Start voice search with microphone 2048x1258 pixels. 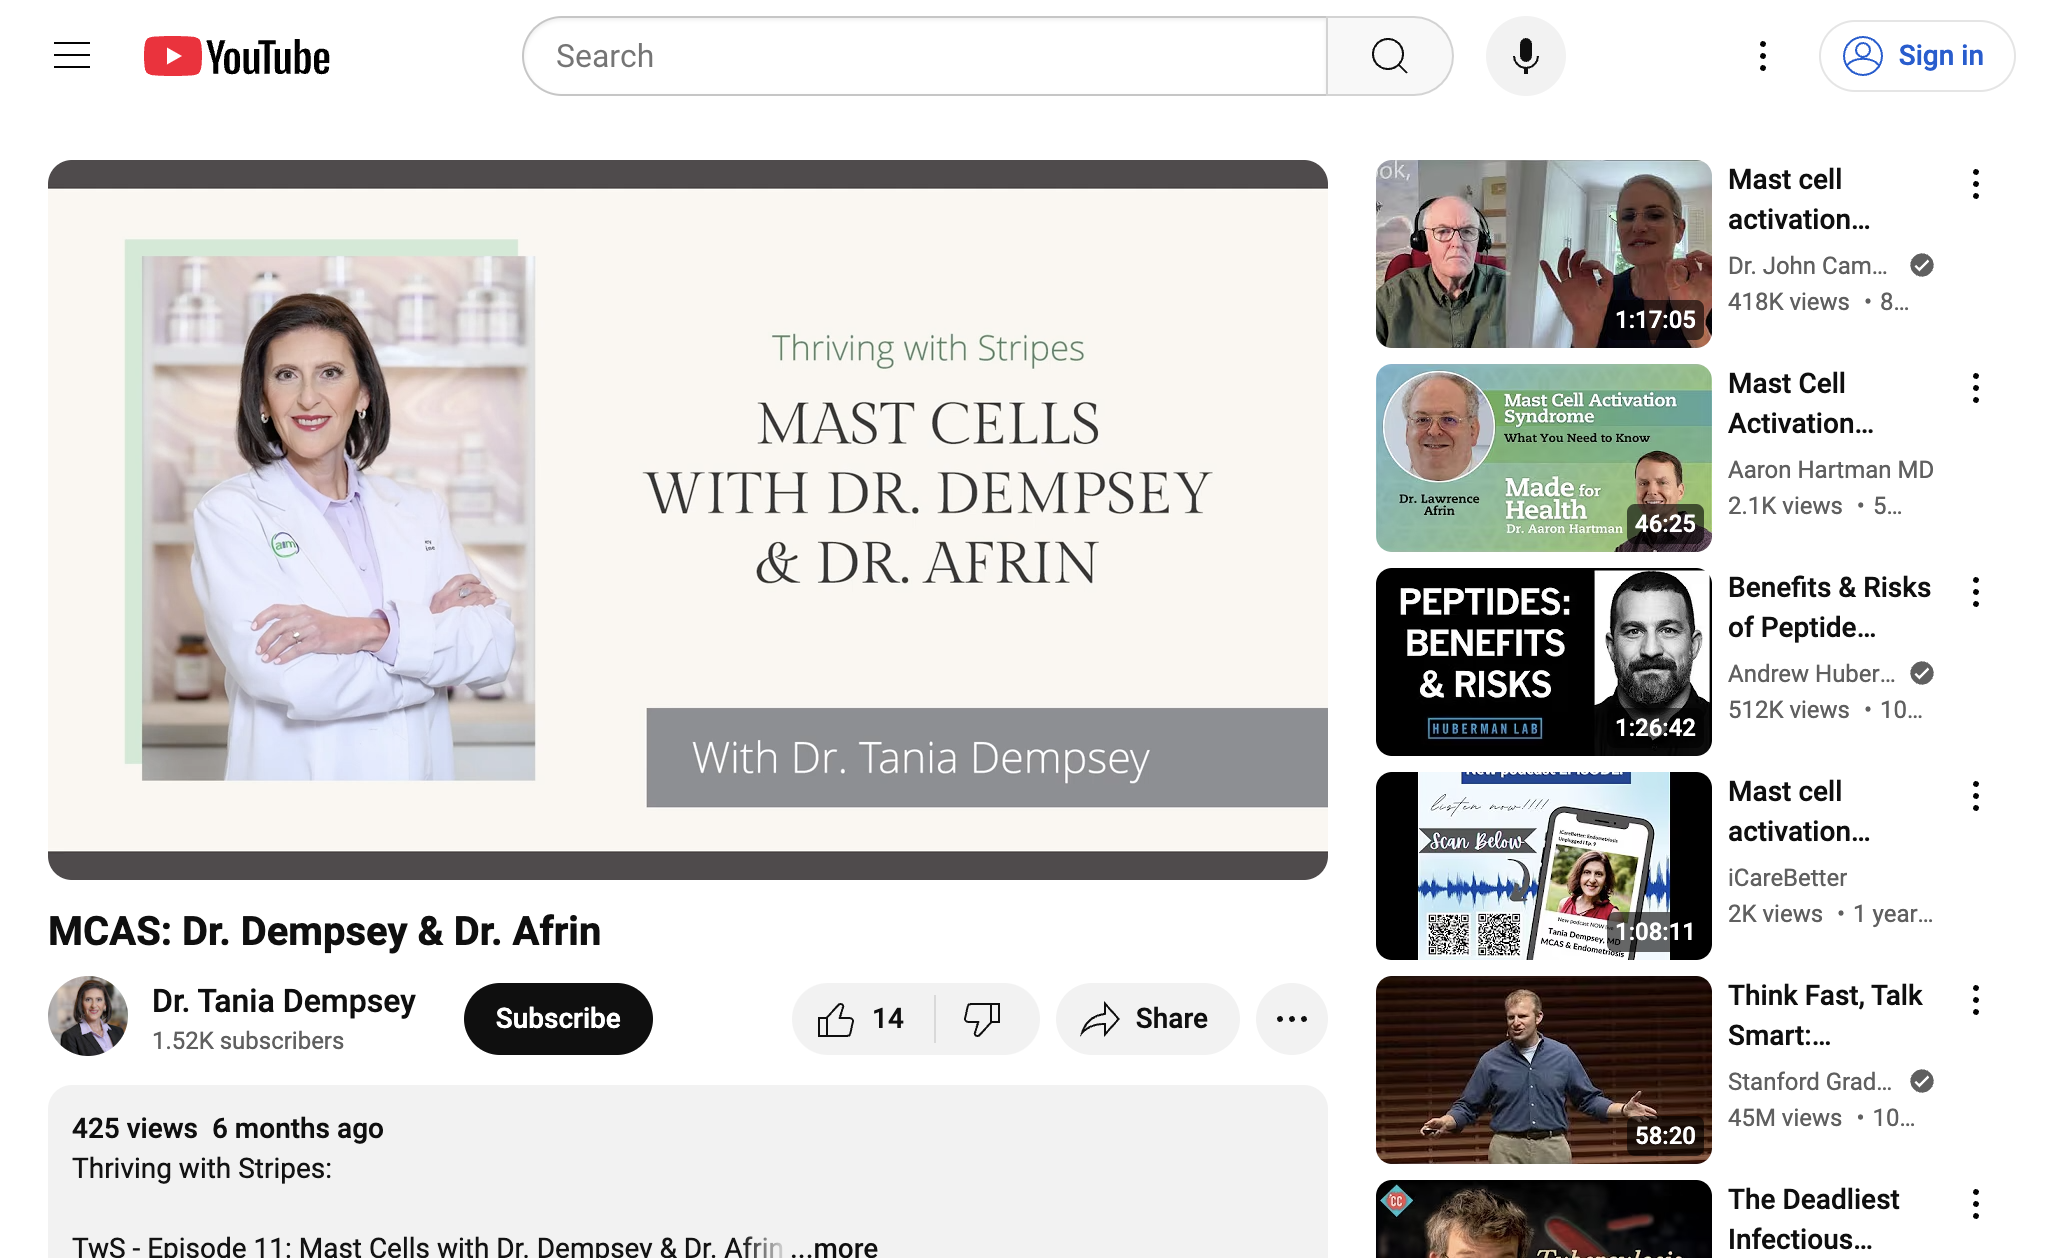click(x=1525, y=56)
